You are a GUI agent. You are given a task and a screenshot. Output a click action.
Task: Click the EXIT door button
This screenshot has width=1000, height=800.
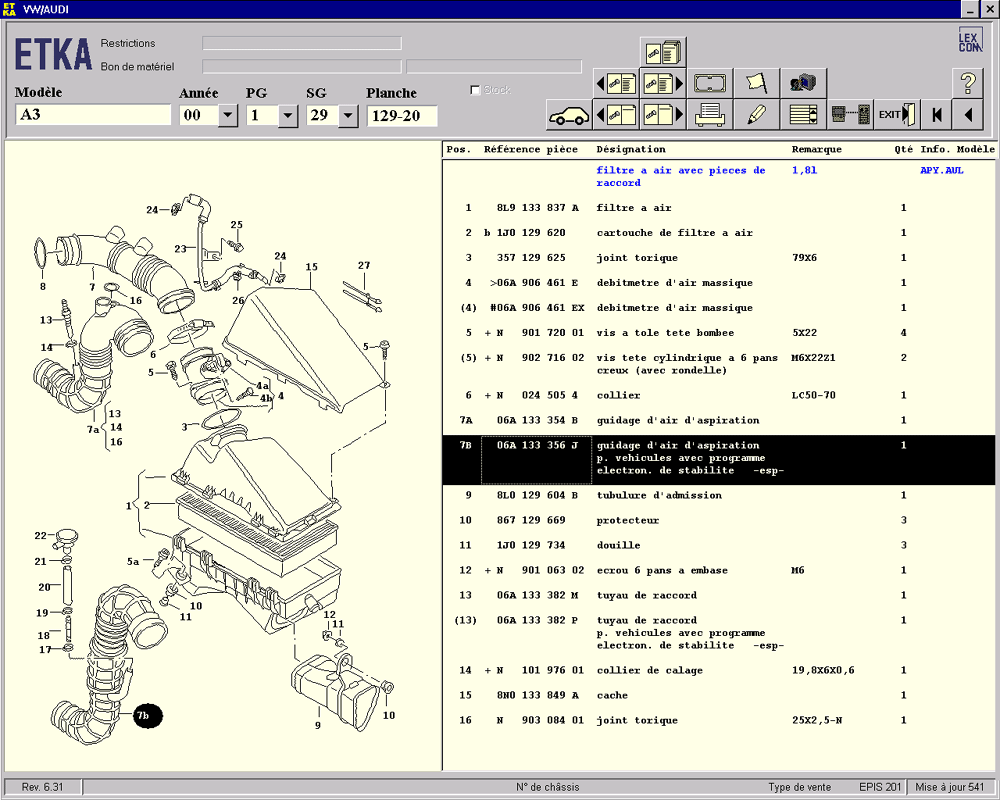[x=897, y=114]
